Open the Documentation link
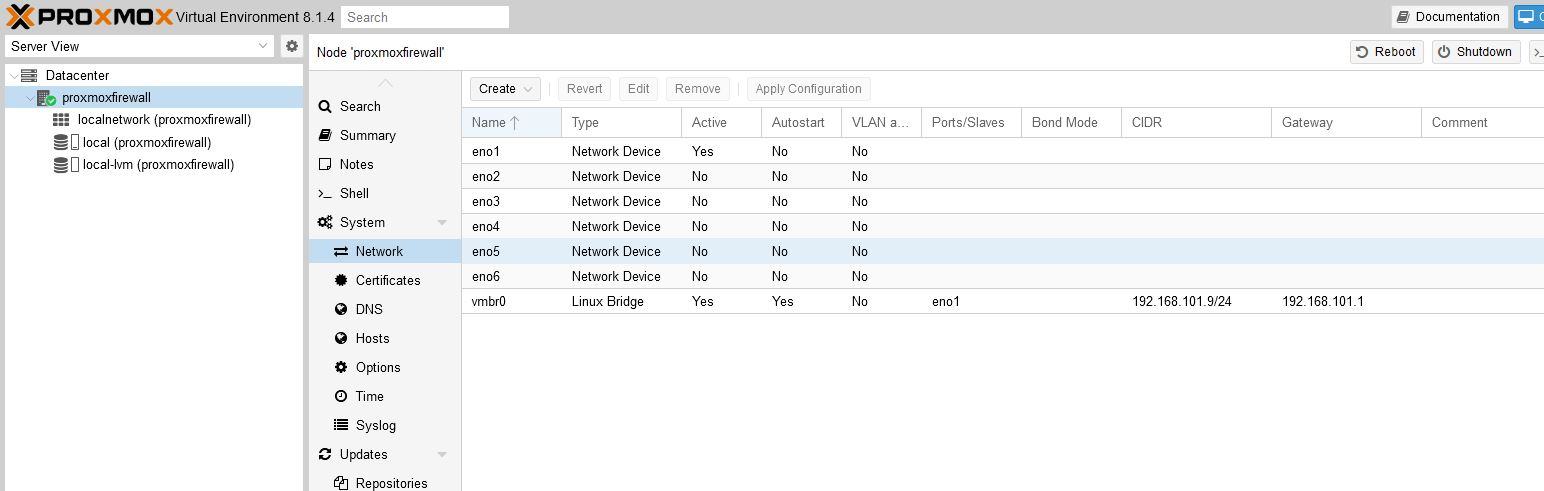 pyautogui.click(x=1448, y=17)
